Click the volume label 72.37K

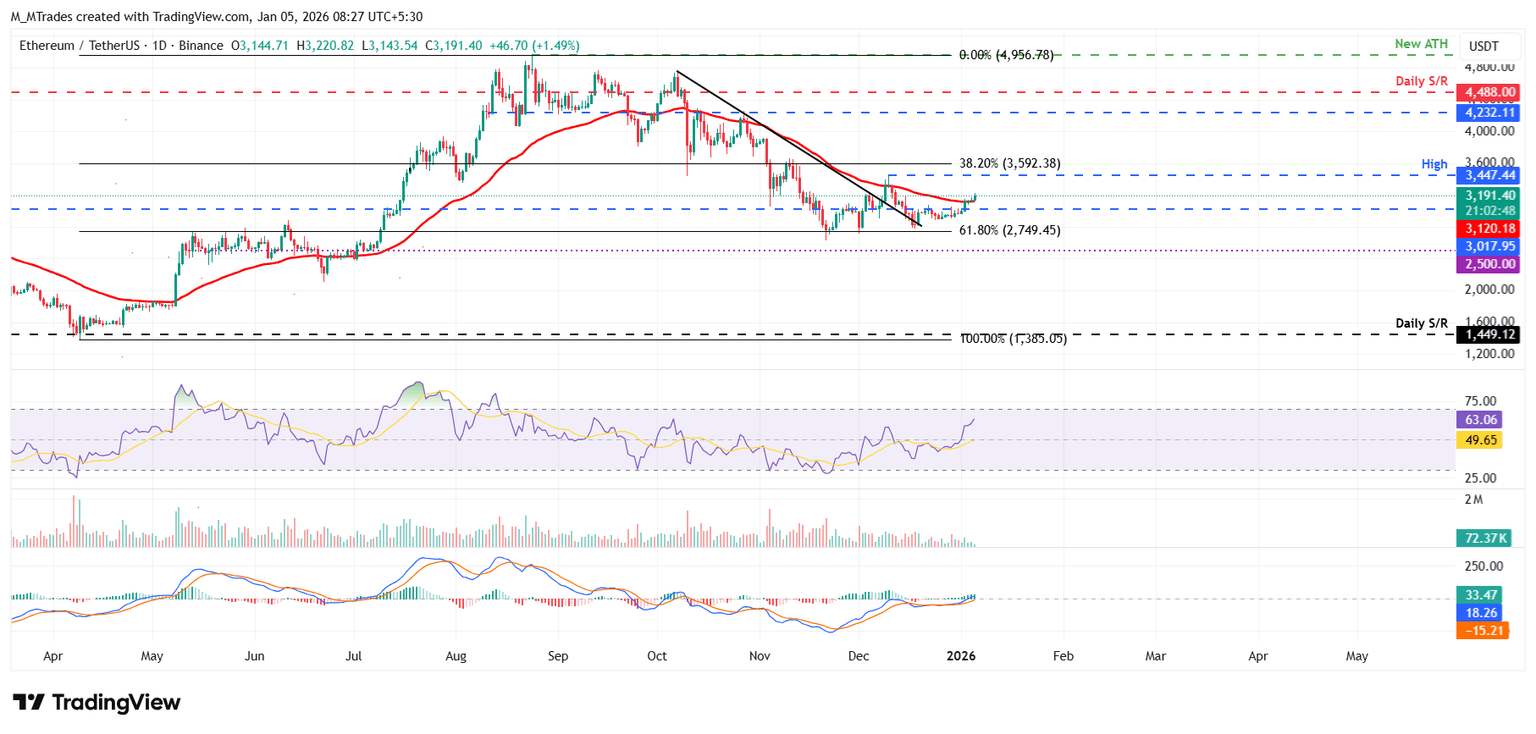[1483, 539]
